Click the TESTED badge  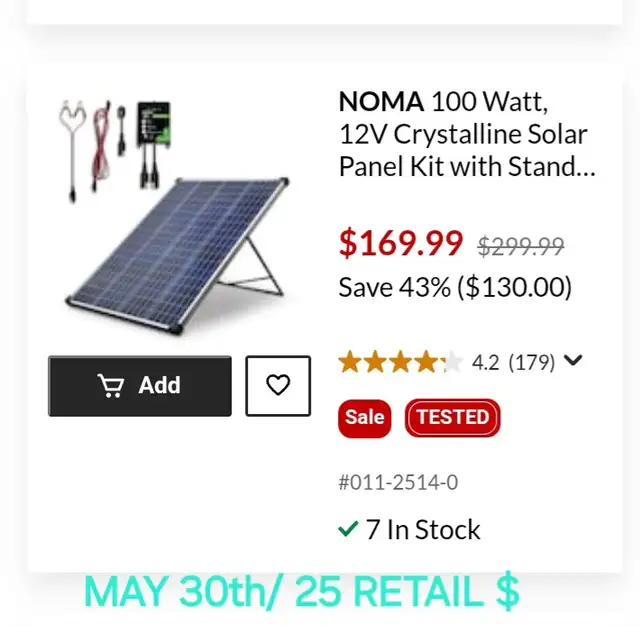452,418
